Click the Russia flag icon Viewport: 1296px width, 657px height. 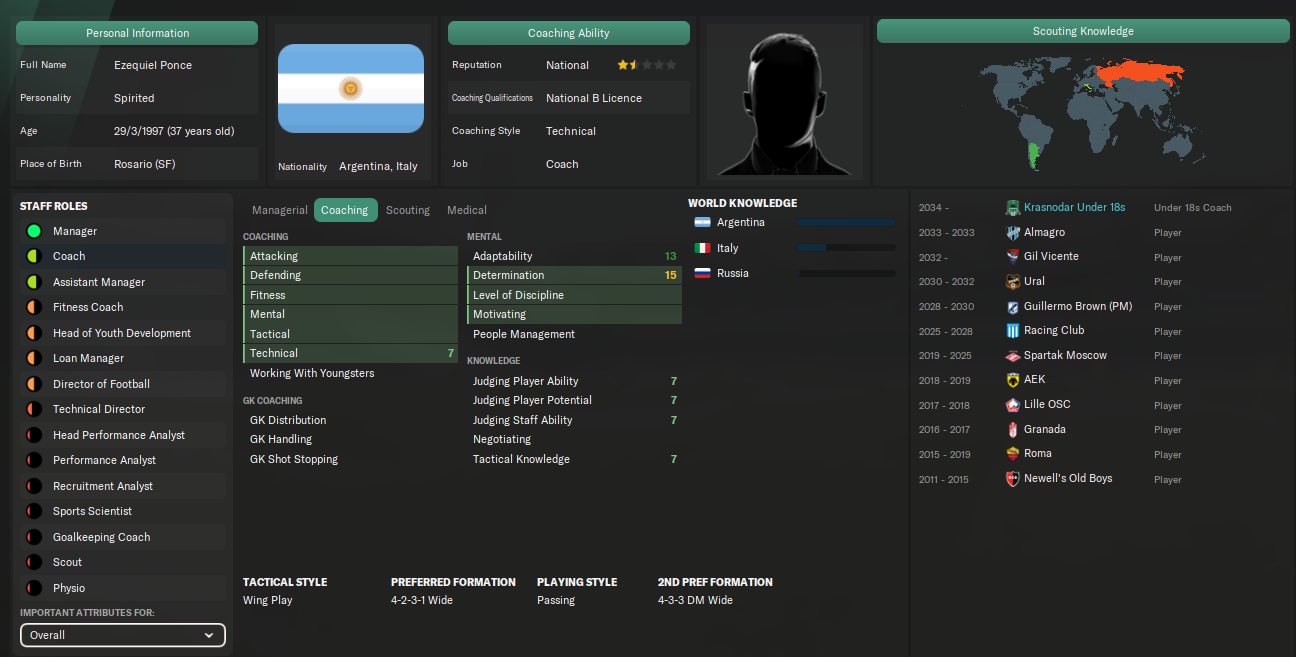click(702, 273)
